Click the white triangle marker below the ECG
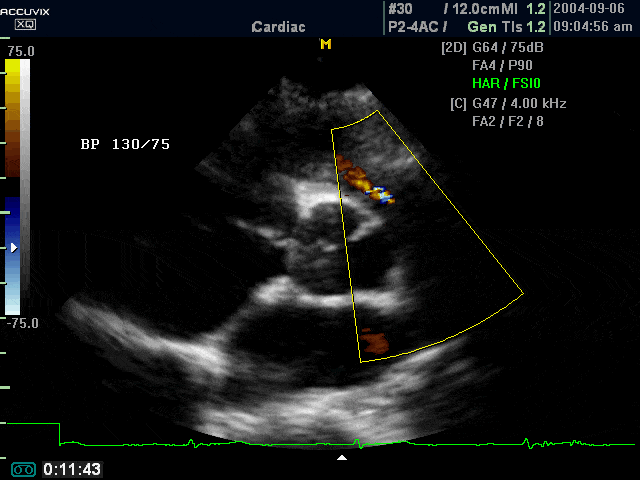640x480 pixels. coord(342,457)
